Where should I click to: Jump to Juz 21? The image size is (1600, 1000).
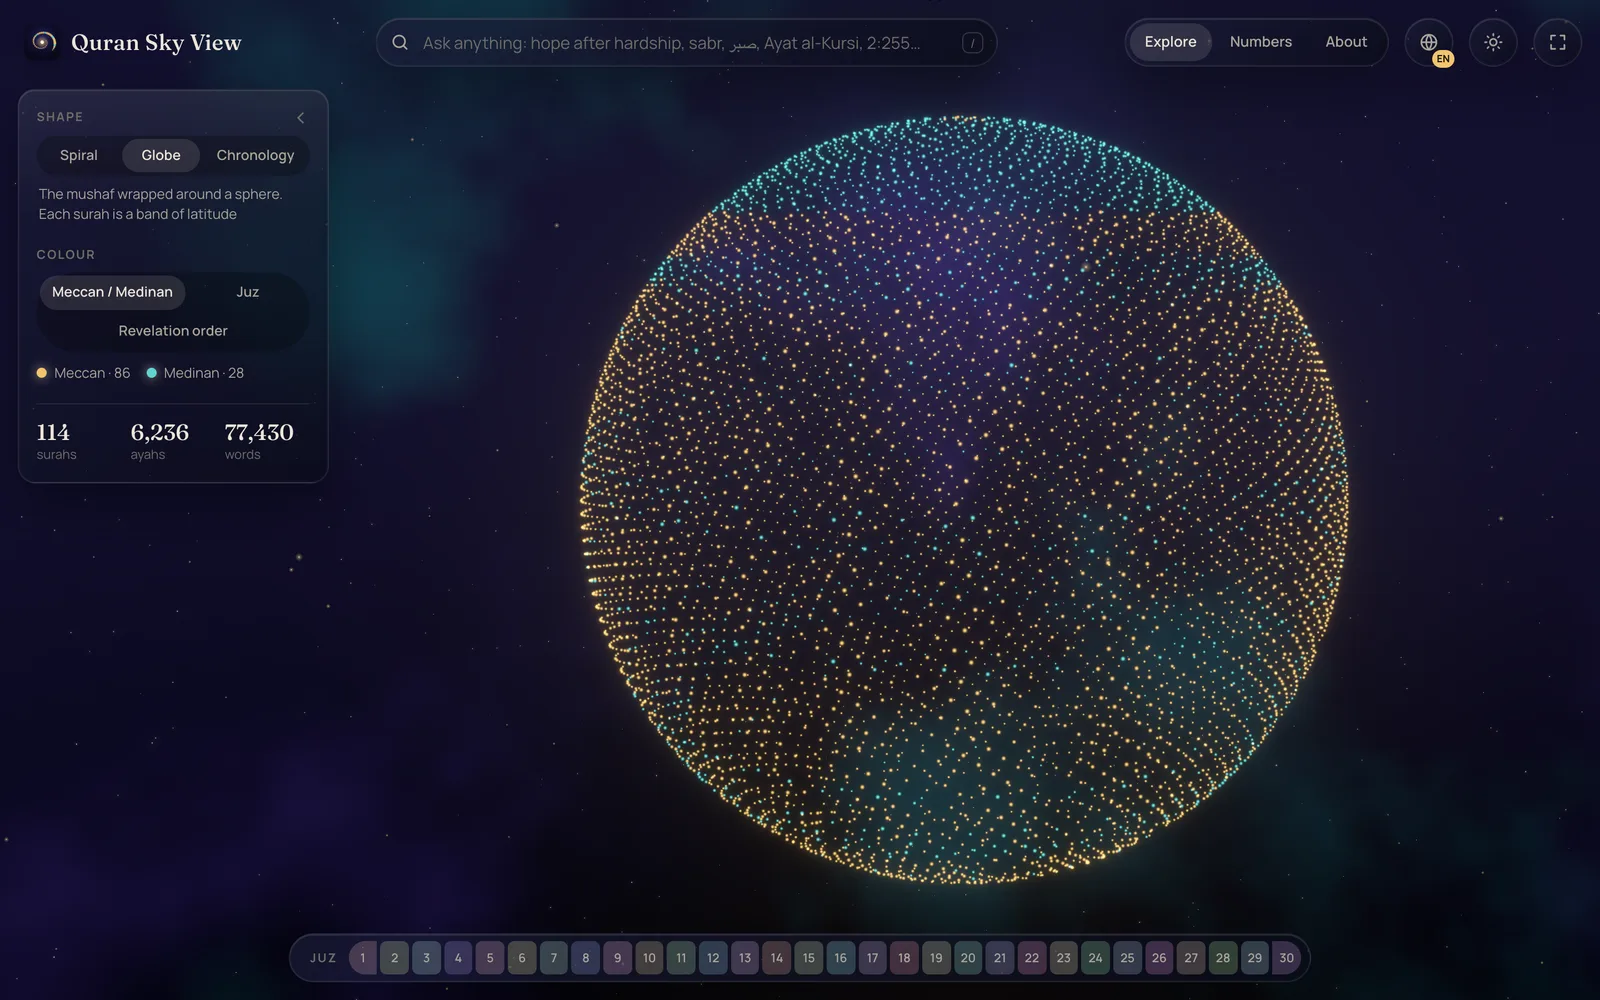tap(1000, 958)
